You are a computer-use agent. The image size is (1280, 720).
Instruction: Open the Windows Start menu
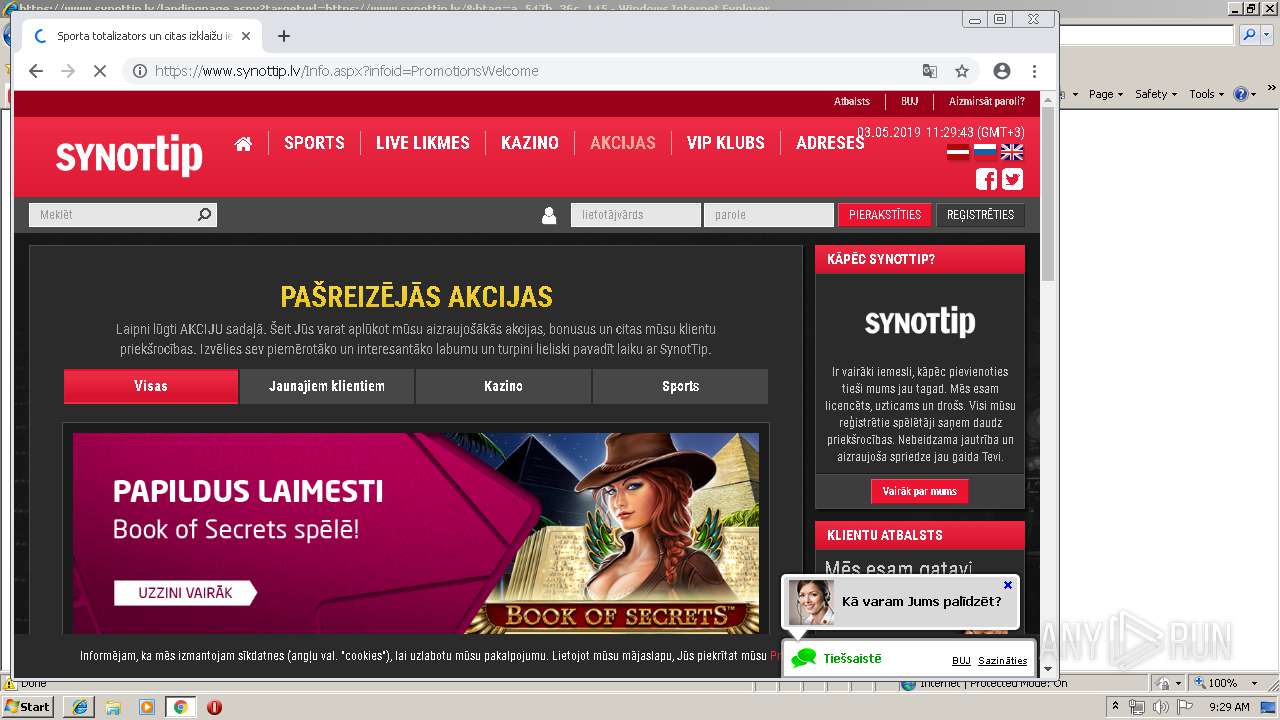coord(27,707)
